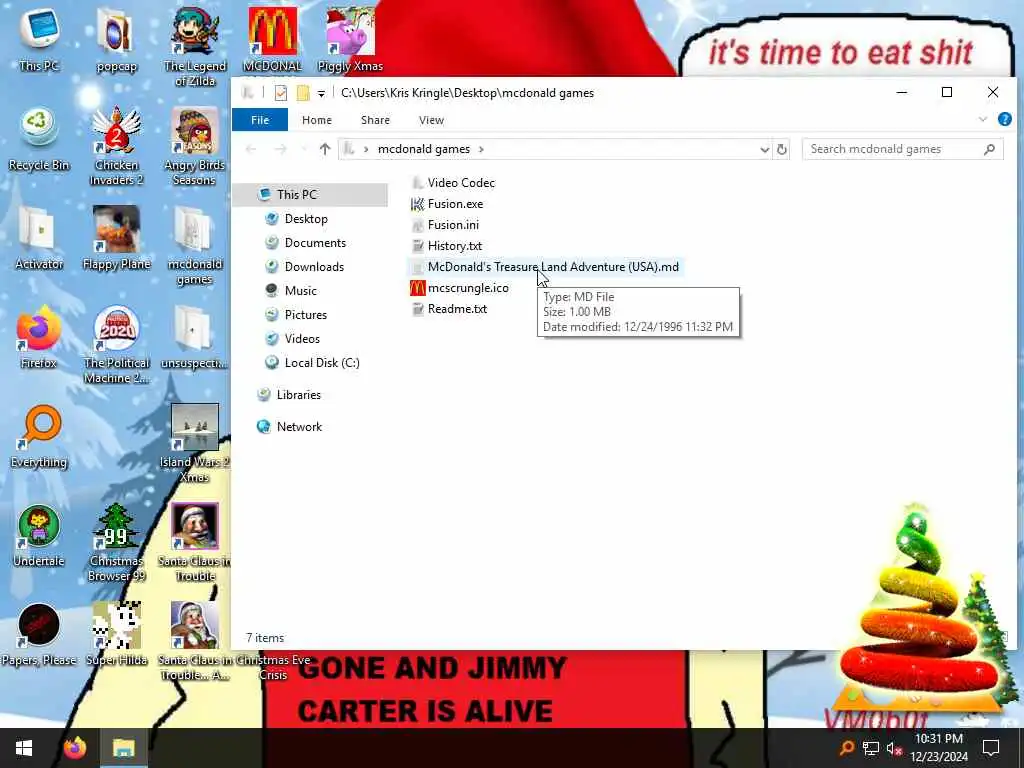Launch Island Wars 2 Xmas shortcut

195,443
